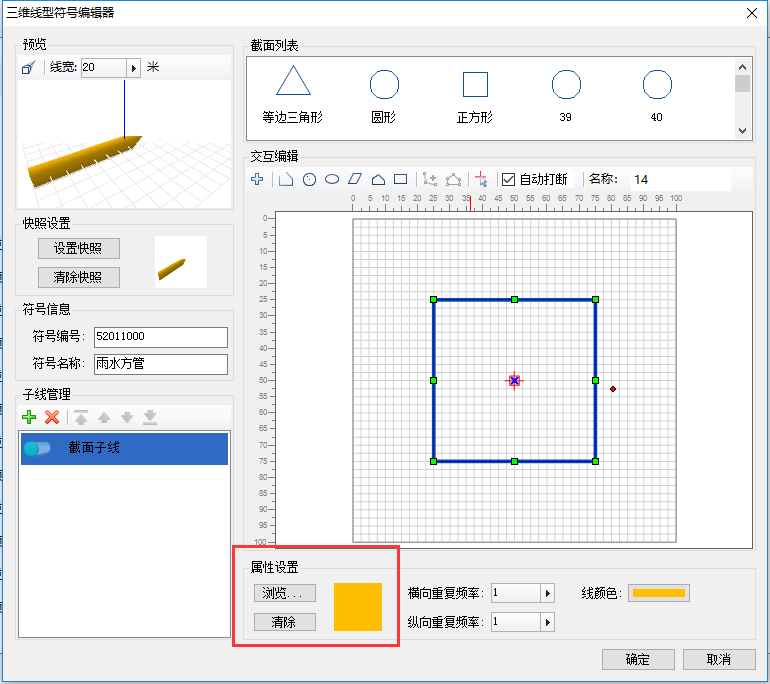Click the select pointer tool icon

pyautogui.click(x=481, y=179)
